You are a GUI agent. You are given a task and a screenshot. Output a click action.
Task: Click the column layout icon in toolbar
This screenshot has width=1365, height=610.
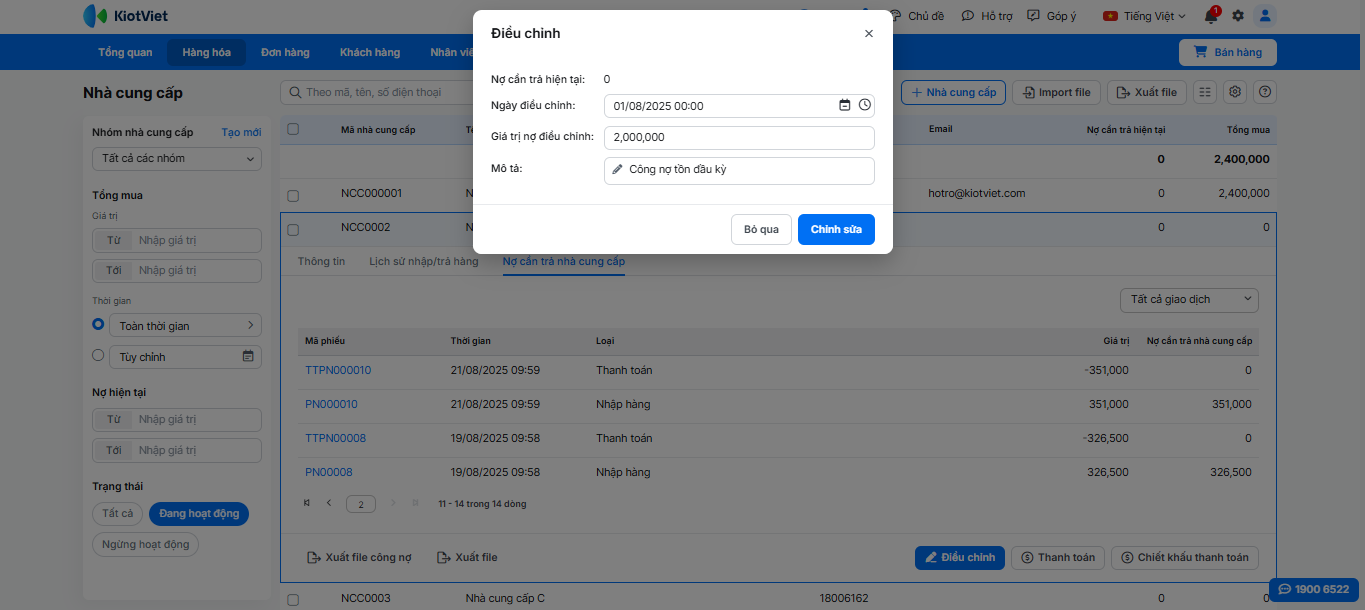(x=1205, y=92)
